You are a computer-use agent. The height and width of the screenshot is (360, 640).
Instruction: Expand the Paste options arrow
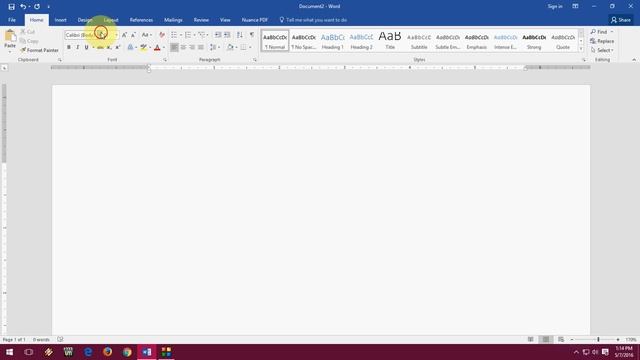(10, 51)
